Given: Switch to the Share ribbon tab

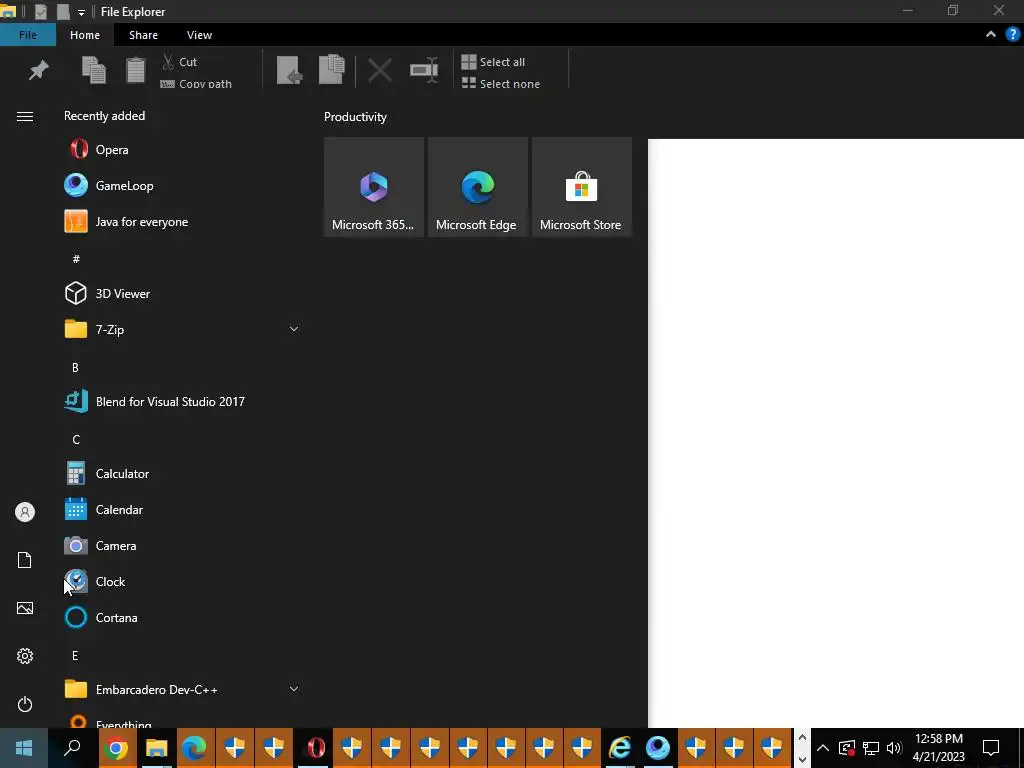Looking at the screenshot, I should pyautogui.click(x=143, y=35).
